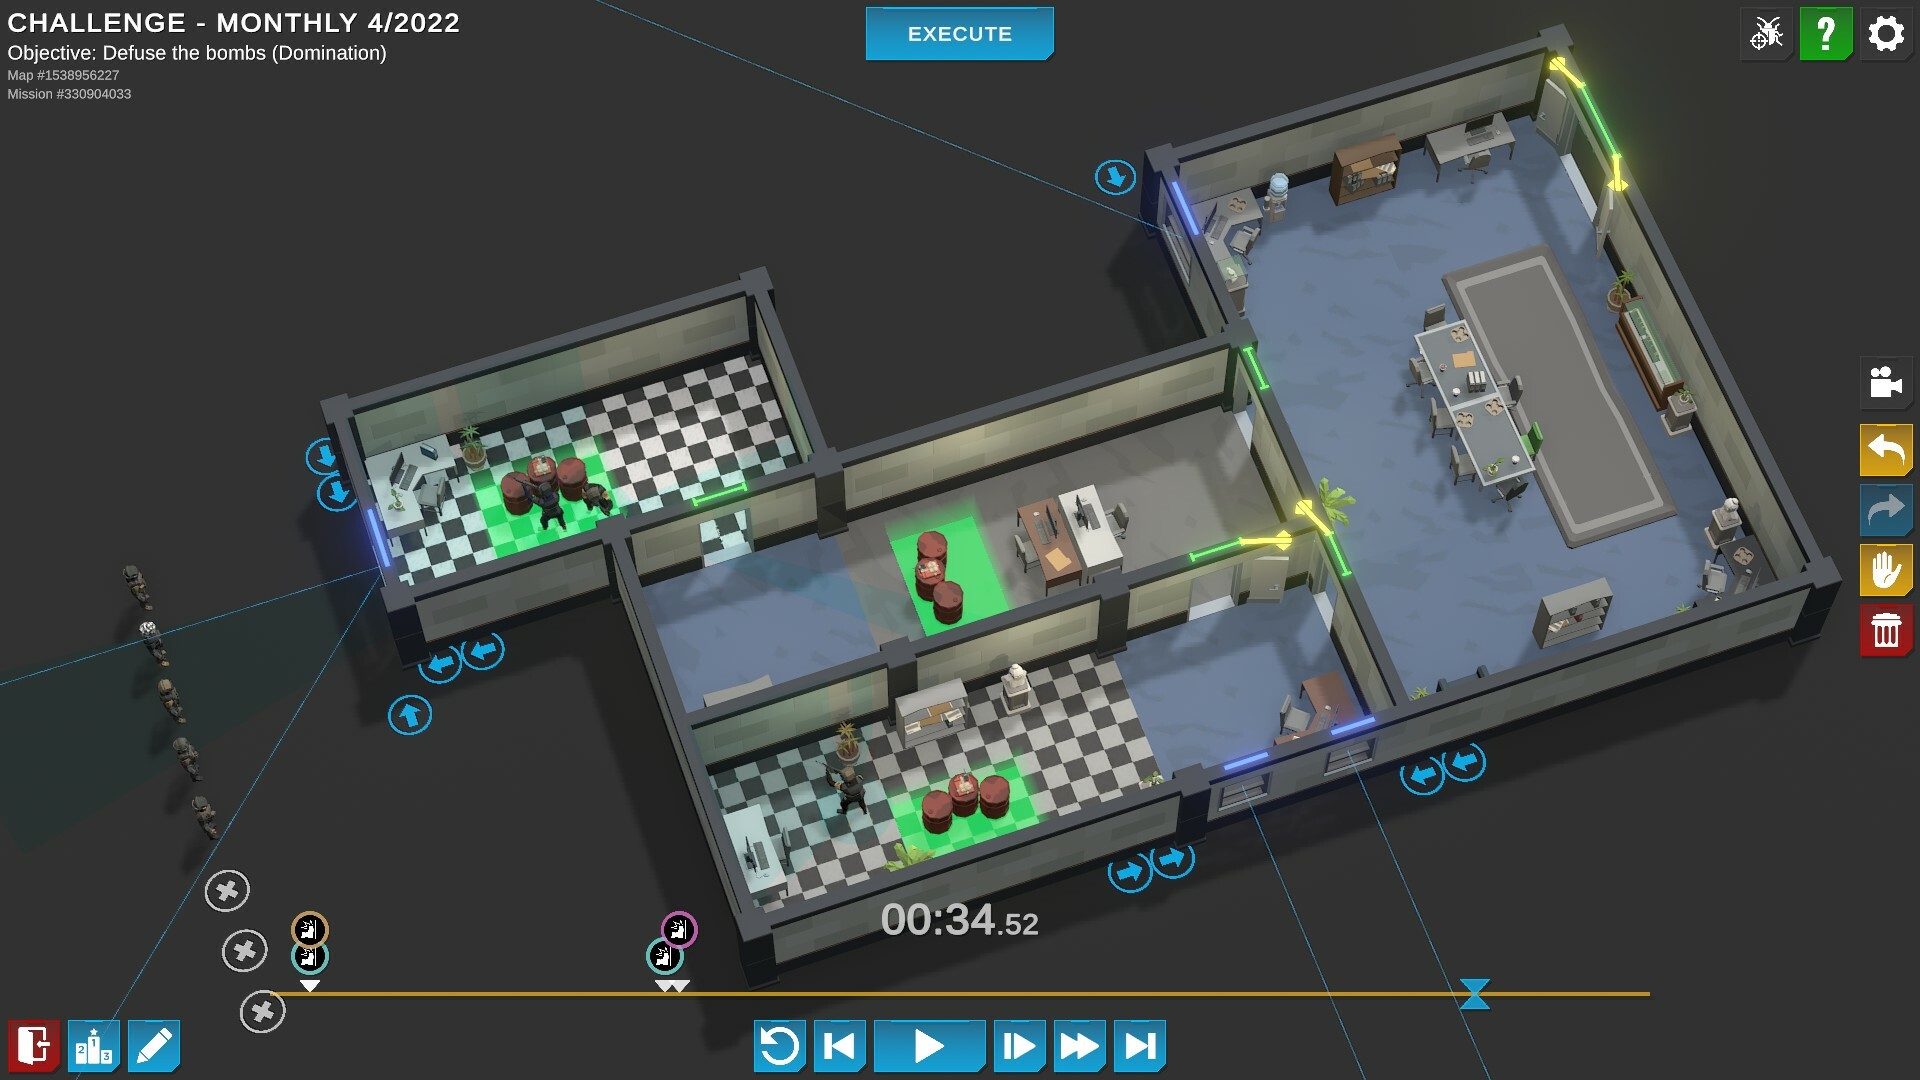The image size is (1920, 1080).
Task: Restart the plan with the loop icon
Action: coord(780,1046)
